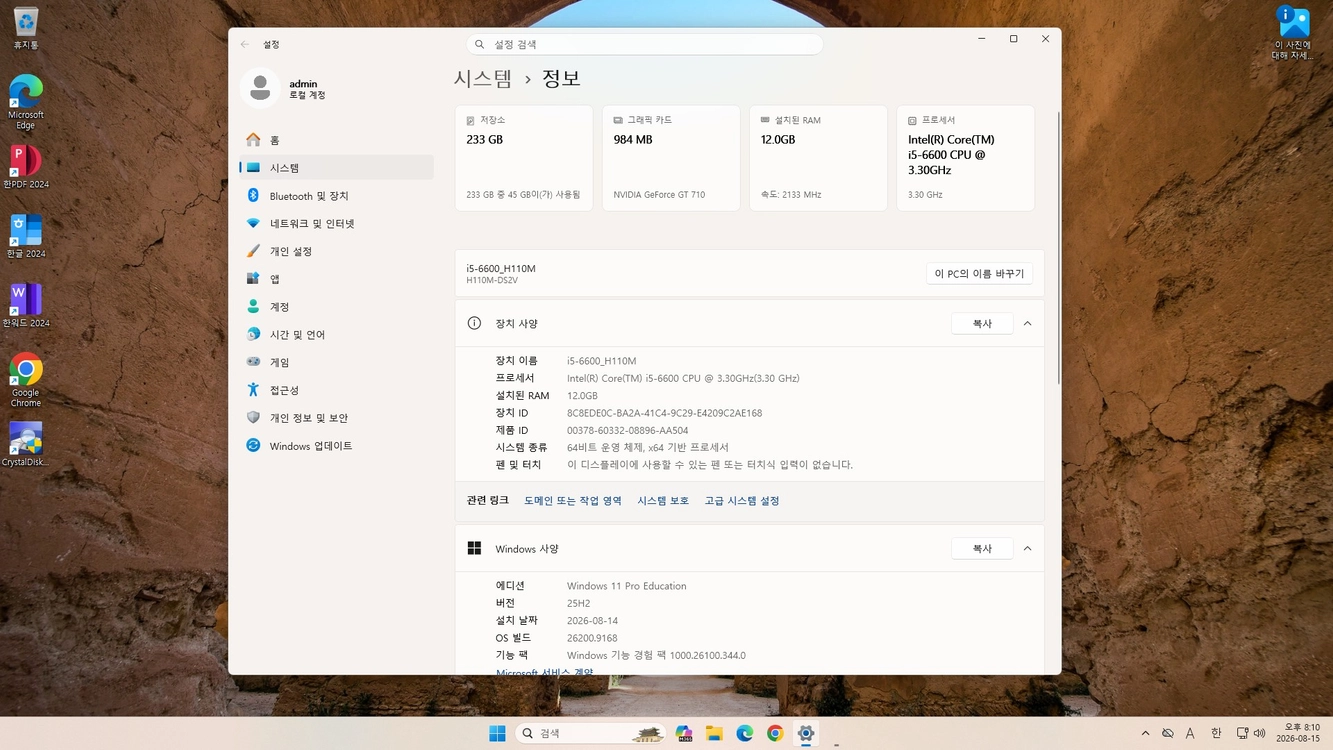Viewport: 1333px width, 750px height.
Task: Open the taskbar clock showing 오후 8:10
Action: pyautogui.click(x=1297, y=733)
